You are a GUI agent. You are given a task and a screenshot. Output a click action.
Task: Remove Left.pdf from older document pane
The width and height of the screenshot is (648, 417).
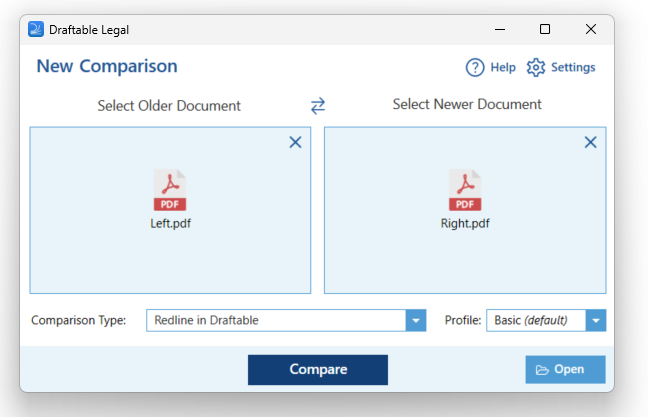[x=295, y=142]
